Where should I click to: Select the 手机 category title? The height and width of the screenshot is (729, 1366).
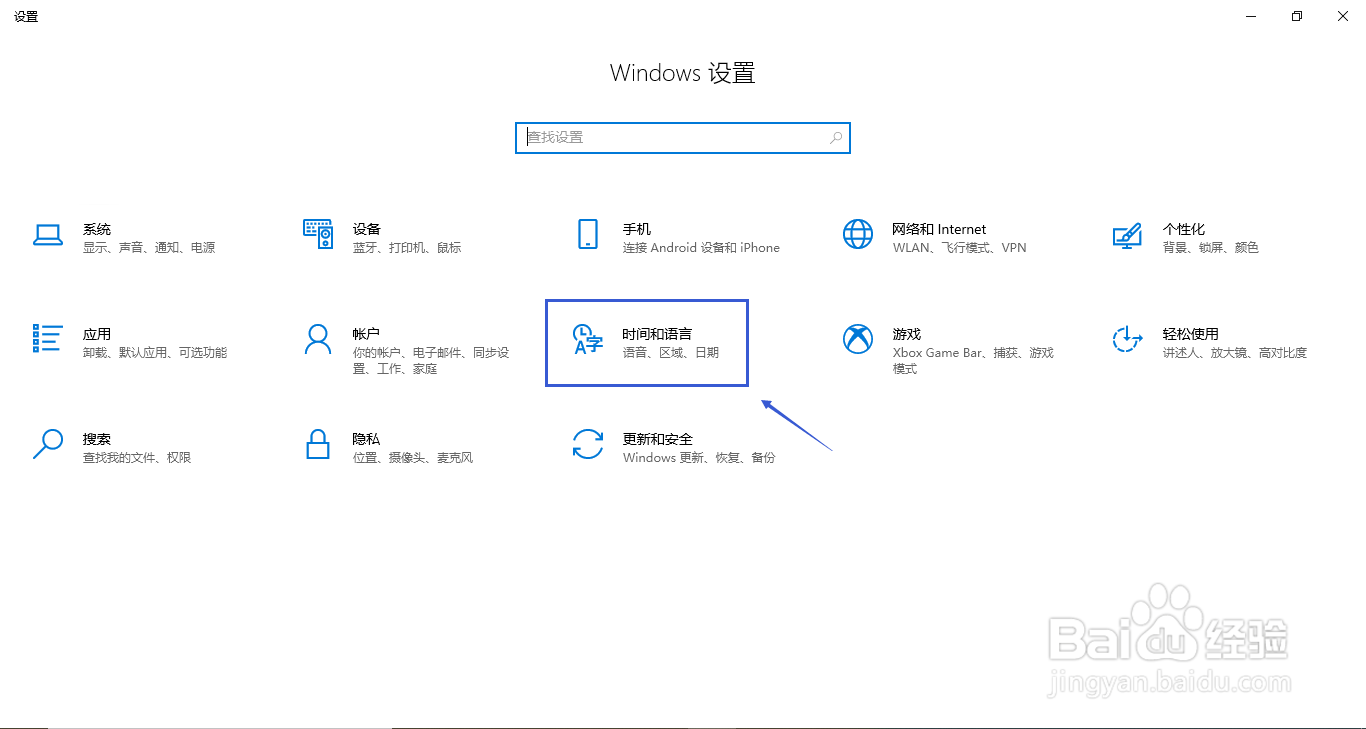pyautogui.click(x=637, y=229)
